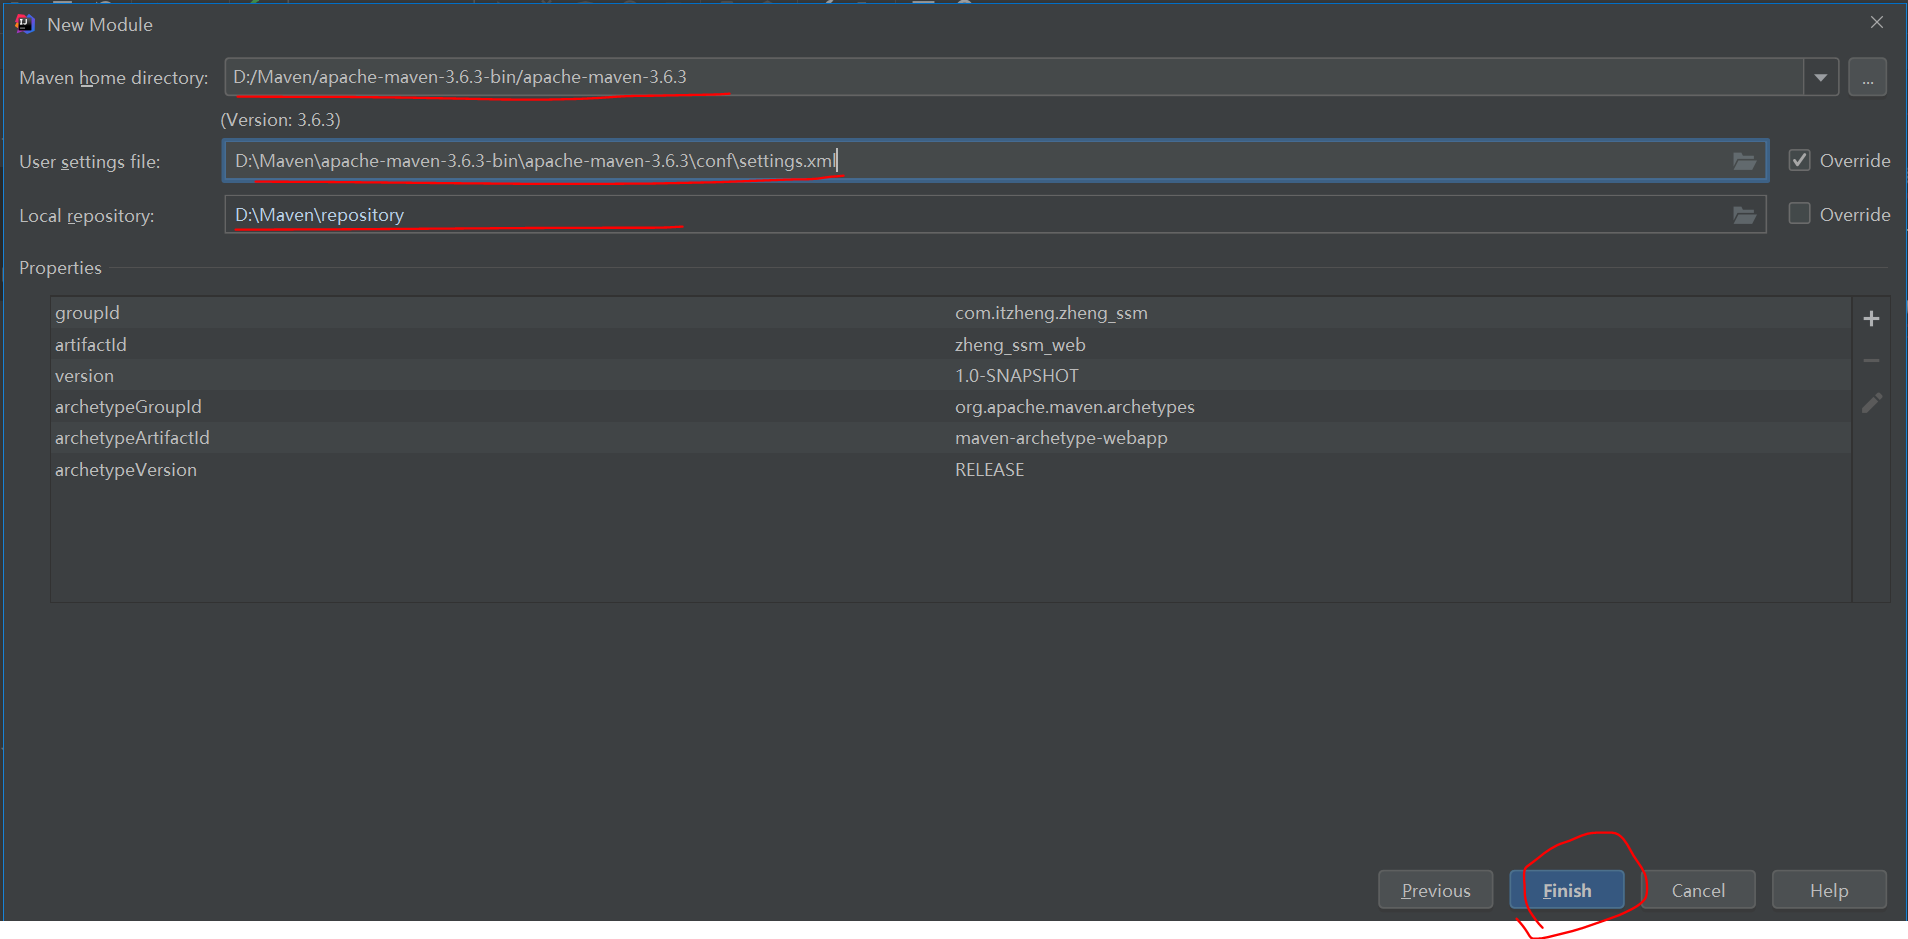Image resolution: width=1908 pixels, height=939 pixels.
Task: Select the groupId property row
Action: coord(950,313)
